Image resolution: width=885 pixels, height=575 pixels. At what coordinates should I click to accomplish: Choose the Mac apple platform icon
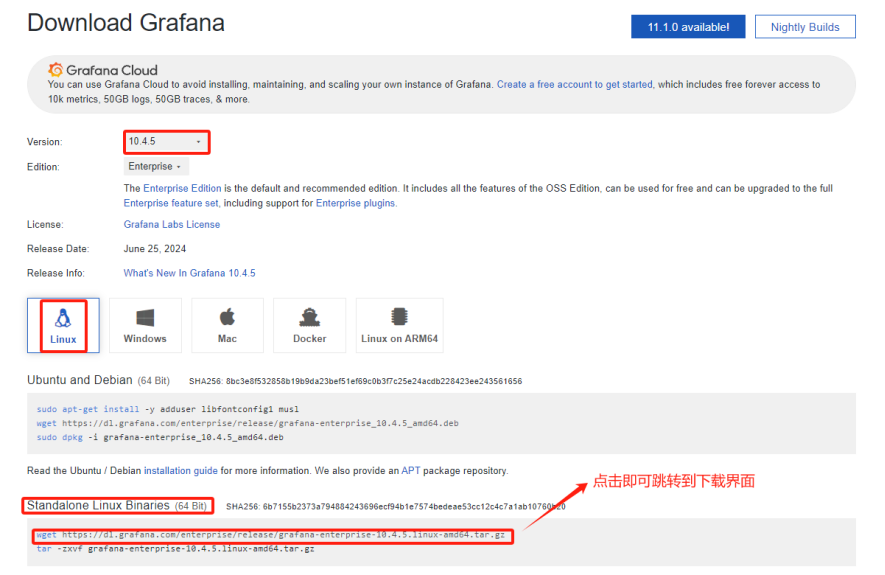(x=227, y=317)
